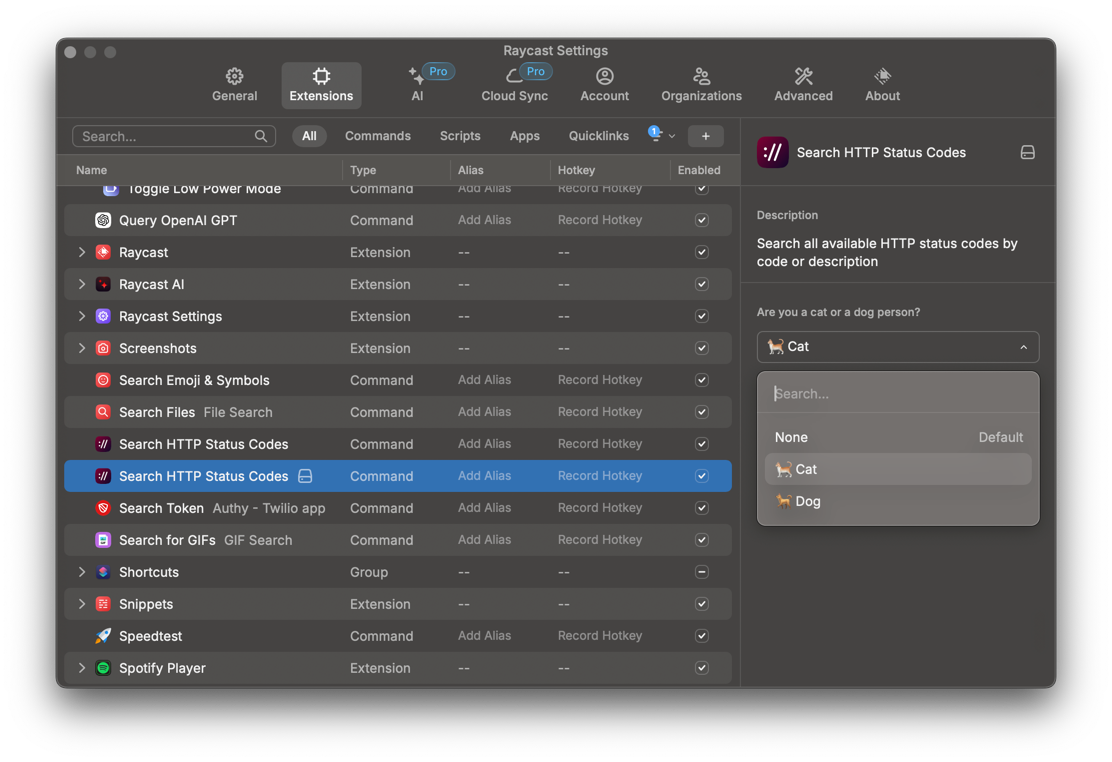Select Cat in the dropdown list
This screenshot has height=762, width=1112.
click(898, 469)
